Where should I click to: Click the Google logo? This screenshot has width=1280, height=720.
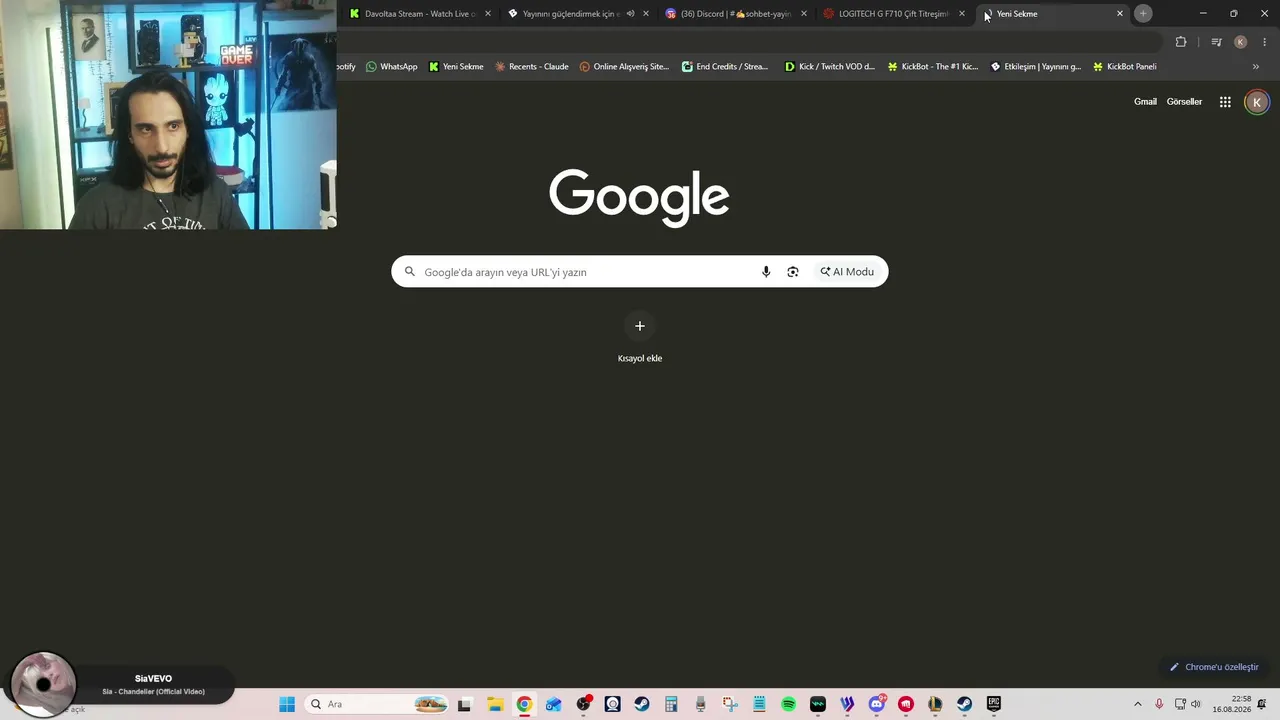(639, 197)
